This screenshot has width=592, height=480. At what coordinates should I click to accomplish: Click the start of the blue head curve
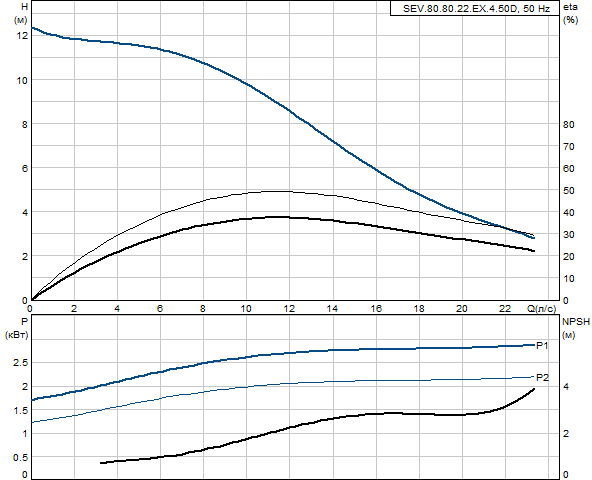tap(32, 28)
